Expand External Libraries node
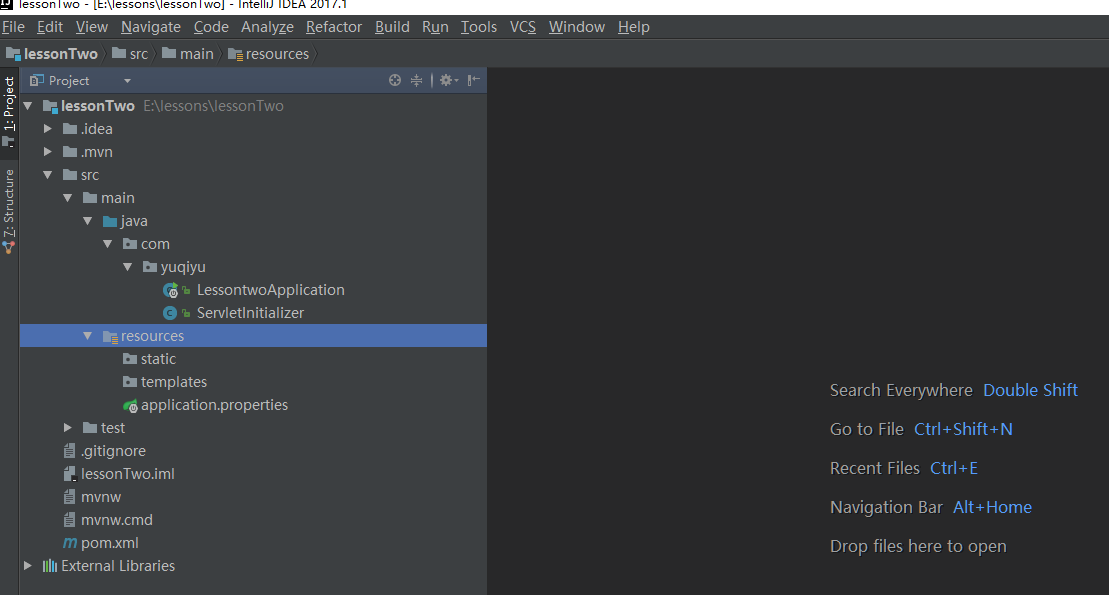Image resolution: width=1109 pixels, height=595 pixels. [x=28, y=566]
